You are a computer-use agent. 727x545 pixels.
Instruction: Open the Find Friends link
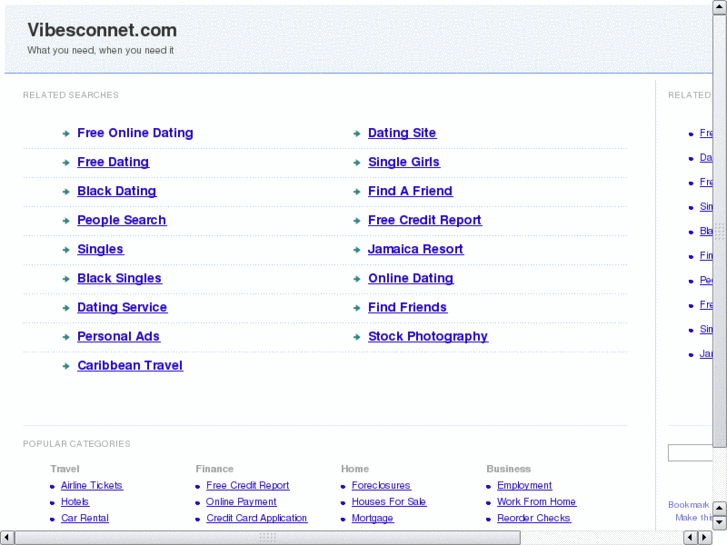click(408, 308)
